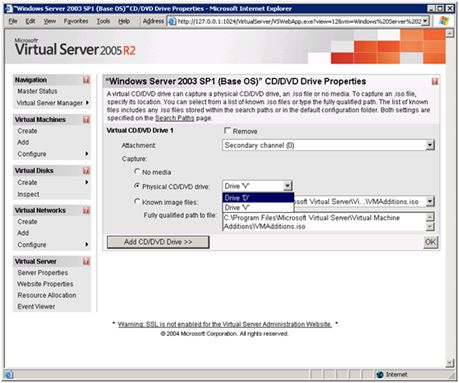
Task: Expand Virtual Networks Configure submenu arrow
Action: coord(87,244)
